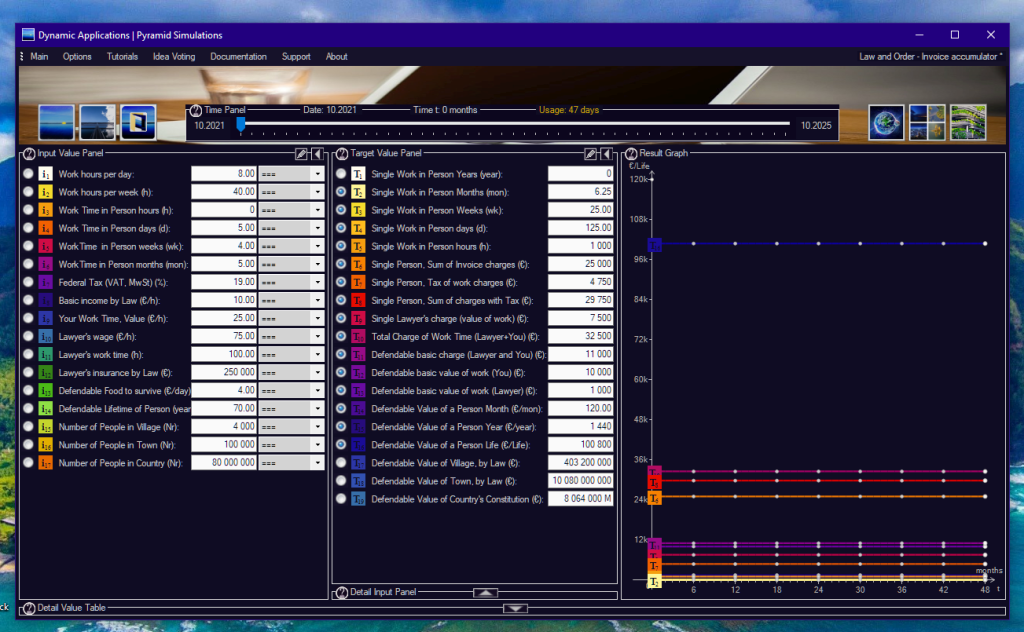The image size is (1024, 632).
Task: Click the help icon beside Result Graph
Action: pyautogui.click(x=631, y=154)
